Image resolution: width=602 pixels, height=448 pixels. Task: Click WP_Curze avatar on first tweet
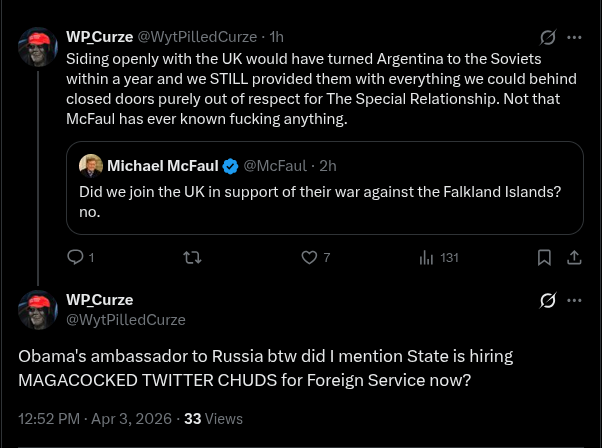click(38, 47)
